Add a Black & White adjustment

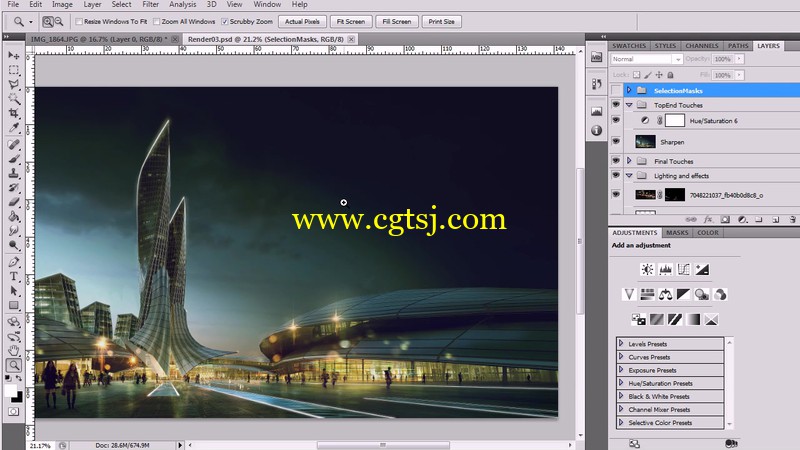[684, 294]
